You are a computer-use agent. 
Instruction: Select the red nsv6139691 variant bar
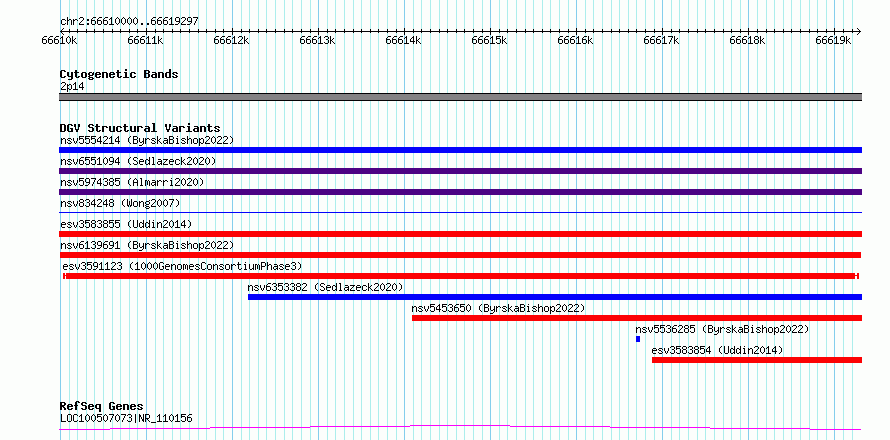point(460,255)
